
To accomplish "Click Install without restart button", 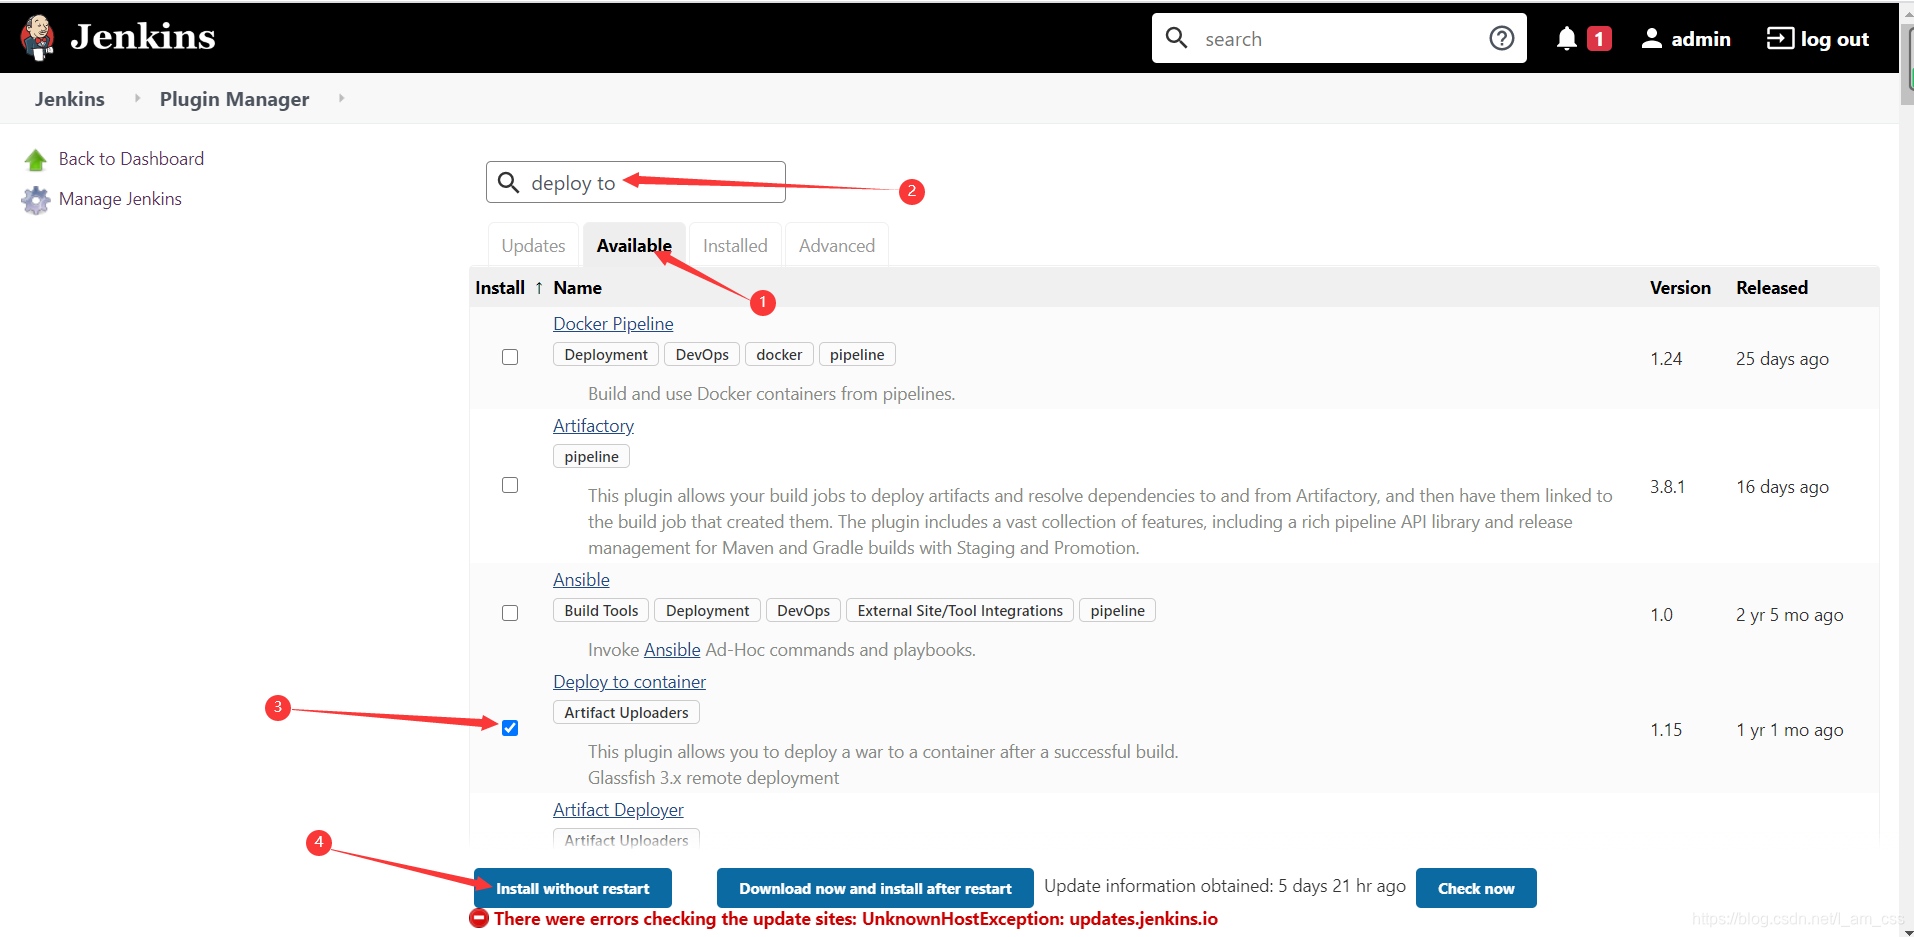I will (x=573, y=888).
